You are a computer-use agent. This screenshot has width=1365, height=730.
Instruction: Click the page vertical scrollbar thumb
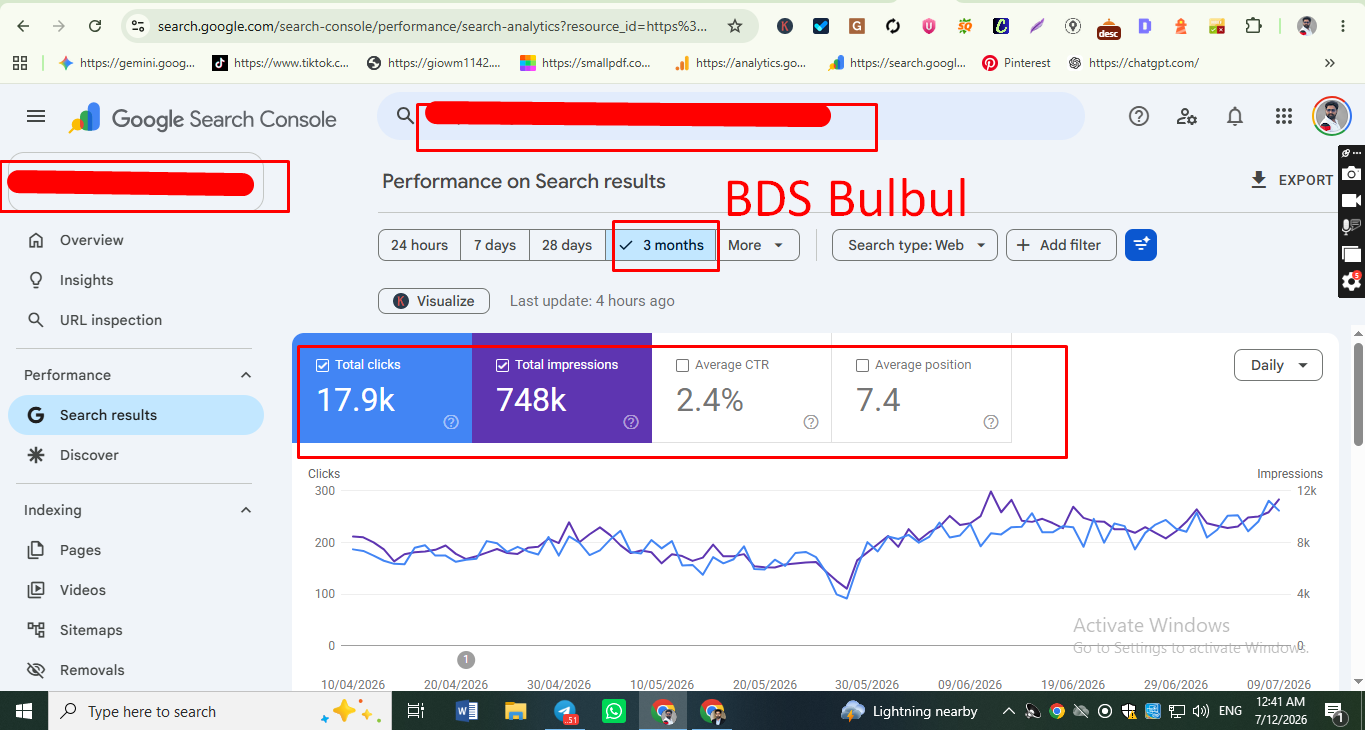1358,394
